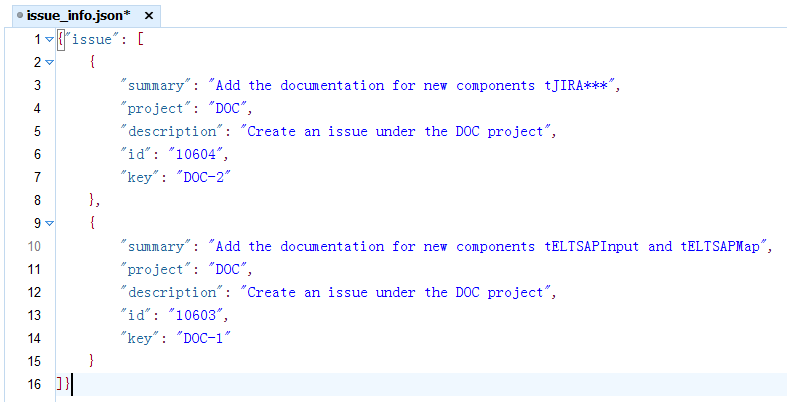
Task: Click the "description" key on line 12
Action: click(168, 292)
